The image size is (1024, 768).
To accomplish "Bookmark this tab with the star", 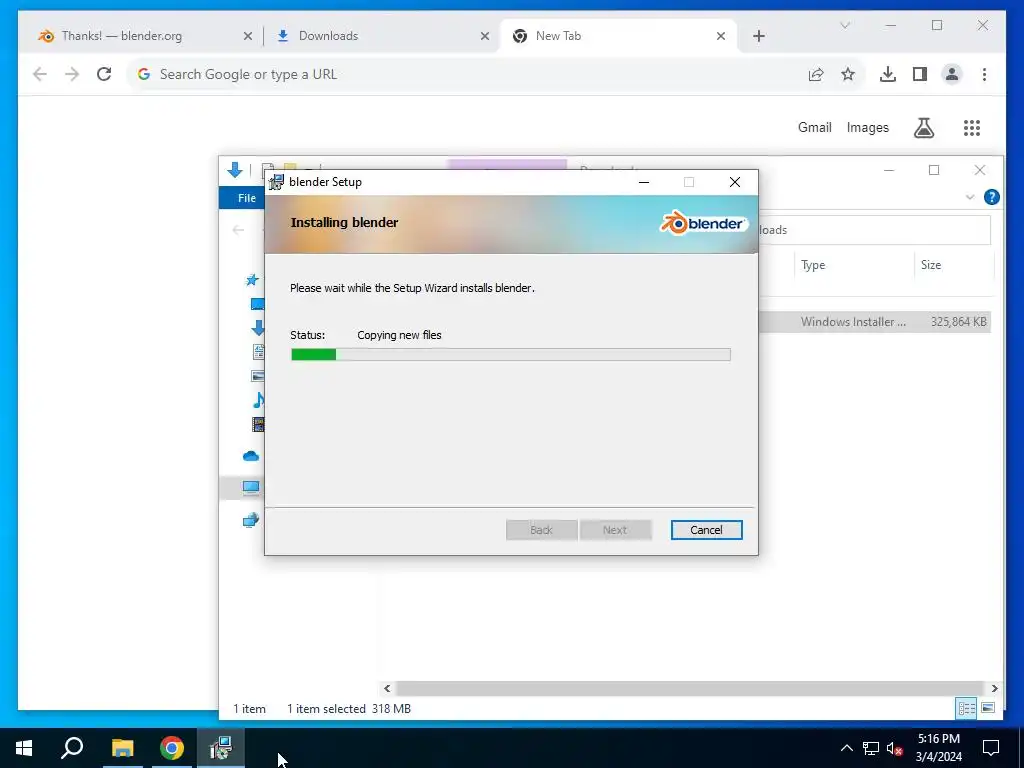I will [848, 74].
